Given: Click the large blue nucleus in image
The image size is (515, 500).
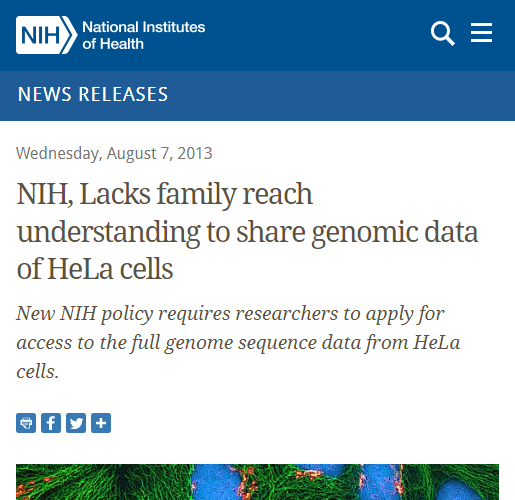Looking at the screenshot, I should click(213, 483).
